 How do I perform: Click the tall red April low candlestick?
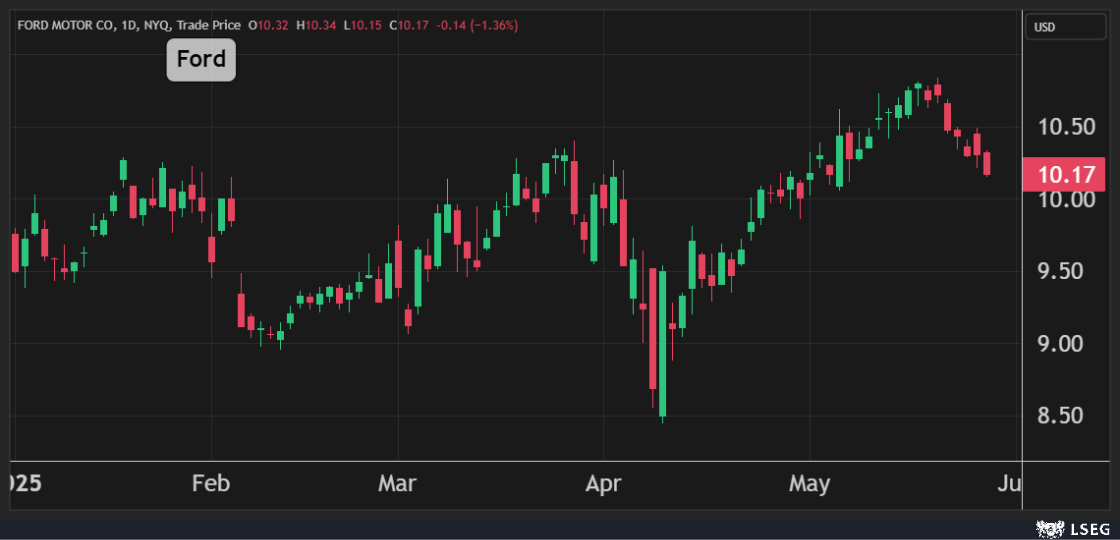point(653,328)
